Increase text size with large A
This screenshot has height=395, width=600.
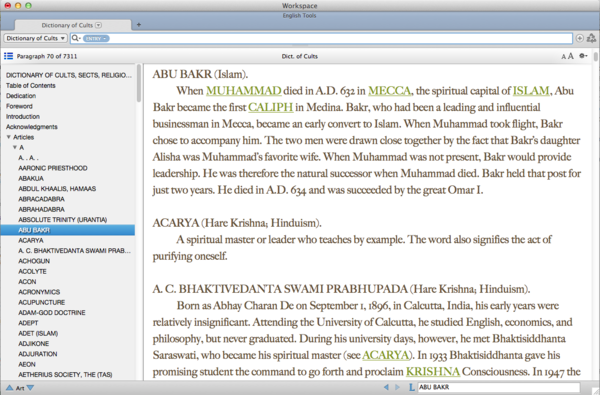571,56
